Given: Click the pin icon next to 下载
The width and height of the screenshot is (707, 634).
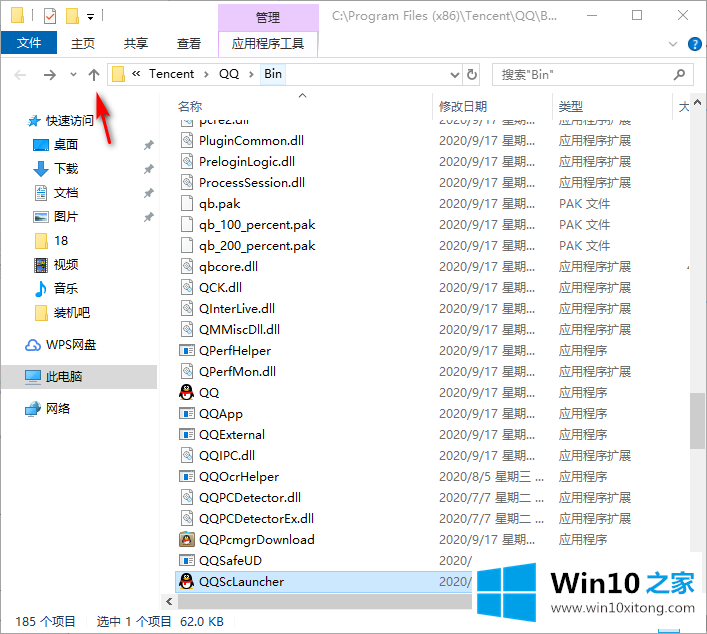Looking at the screenshot, I should pyautogui.click(x=148, y=169).
